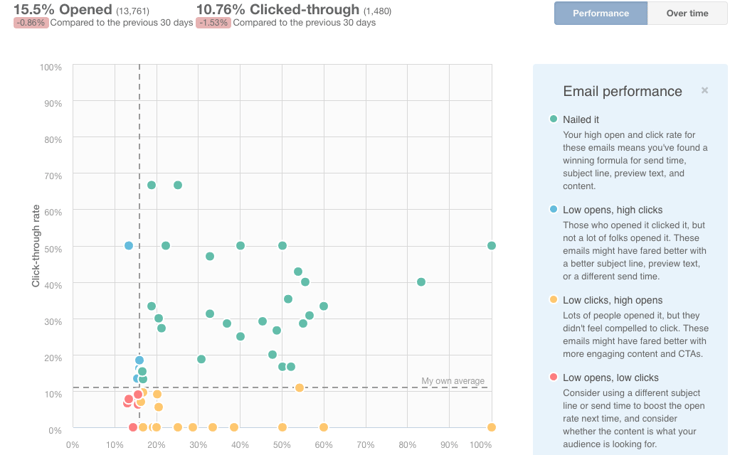Click the red Low opens, low clicks dot
Screen dimensions: 735x455
[x=554, y=378]
